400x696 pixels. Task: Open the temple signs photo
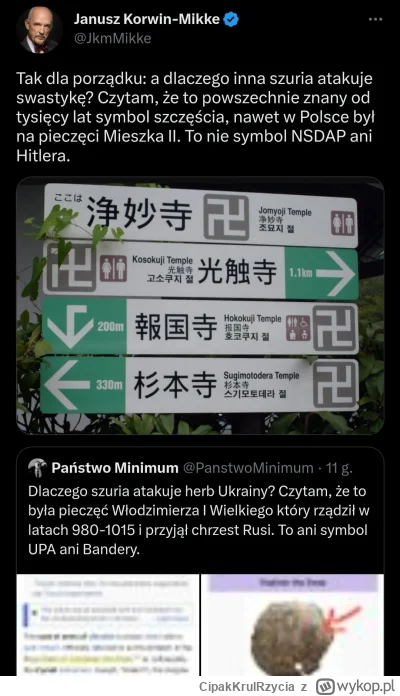[x=200, y=306]
